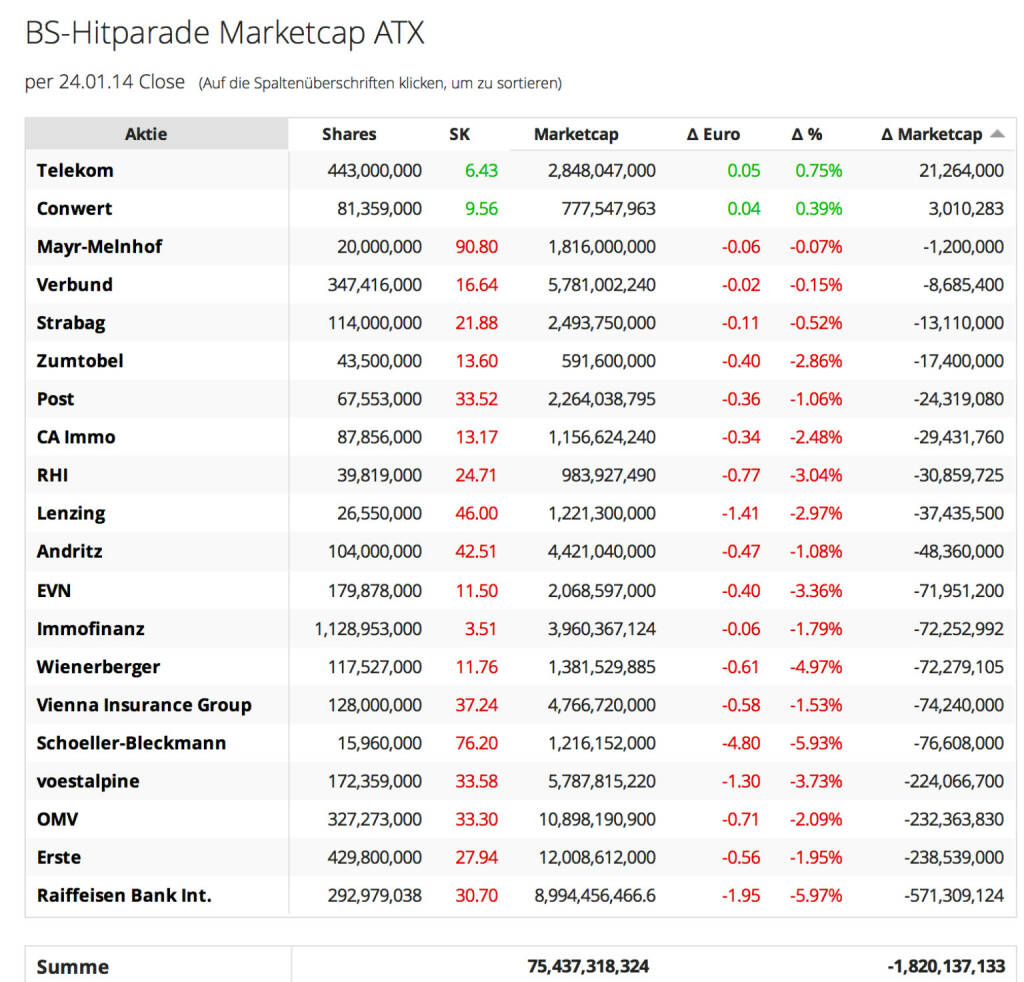Sort by Marketcap column header

(x=576, y=134)
